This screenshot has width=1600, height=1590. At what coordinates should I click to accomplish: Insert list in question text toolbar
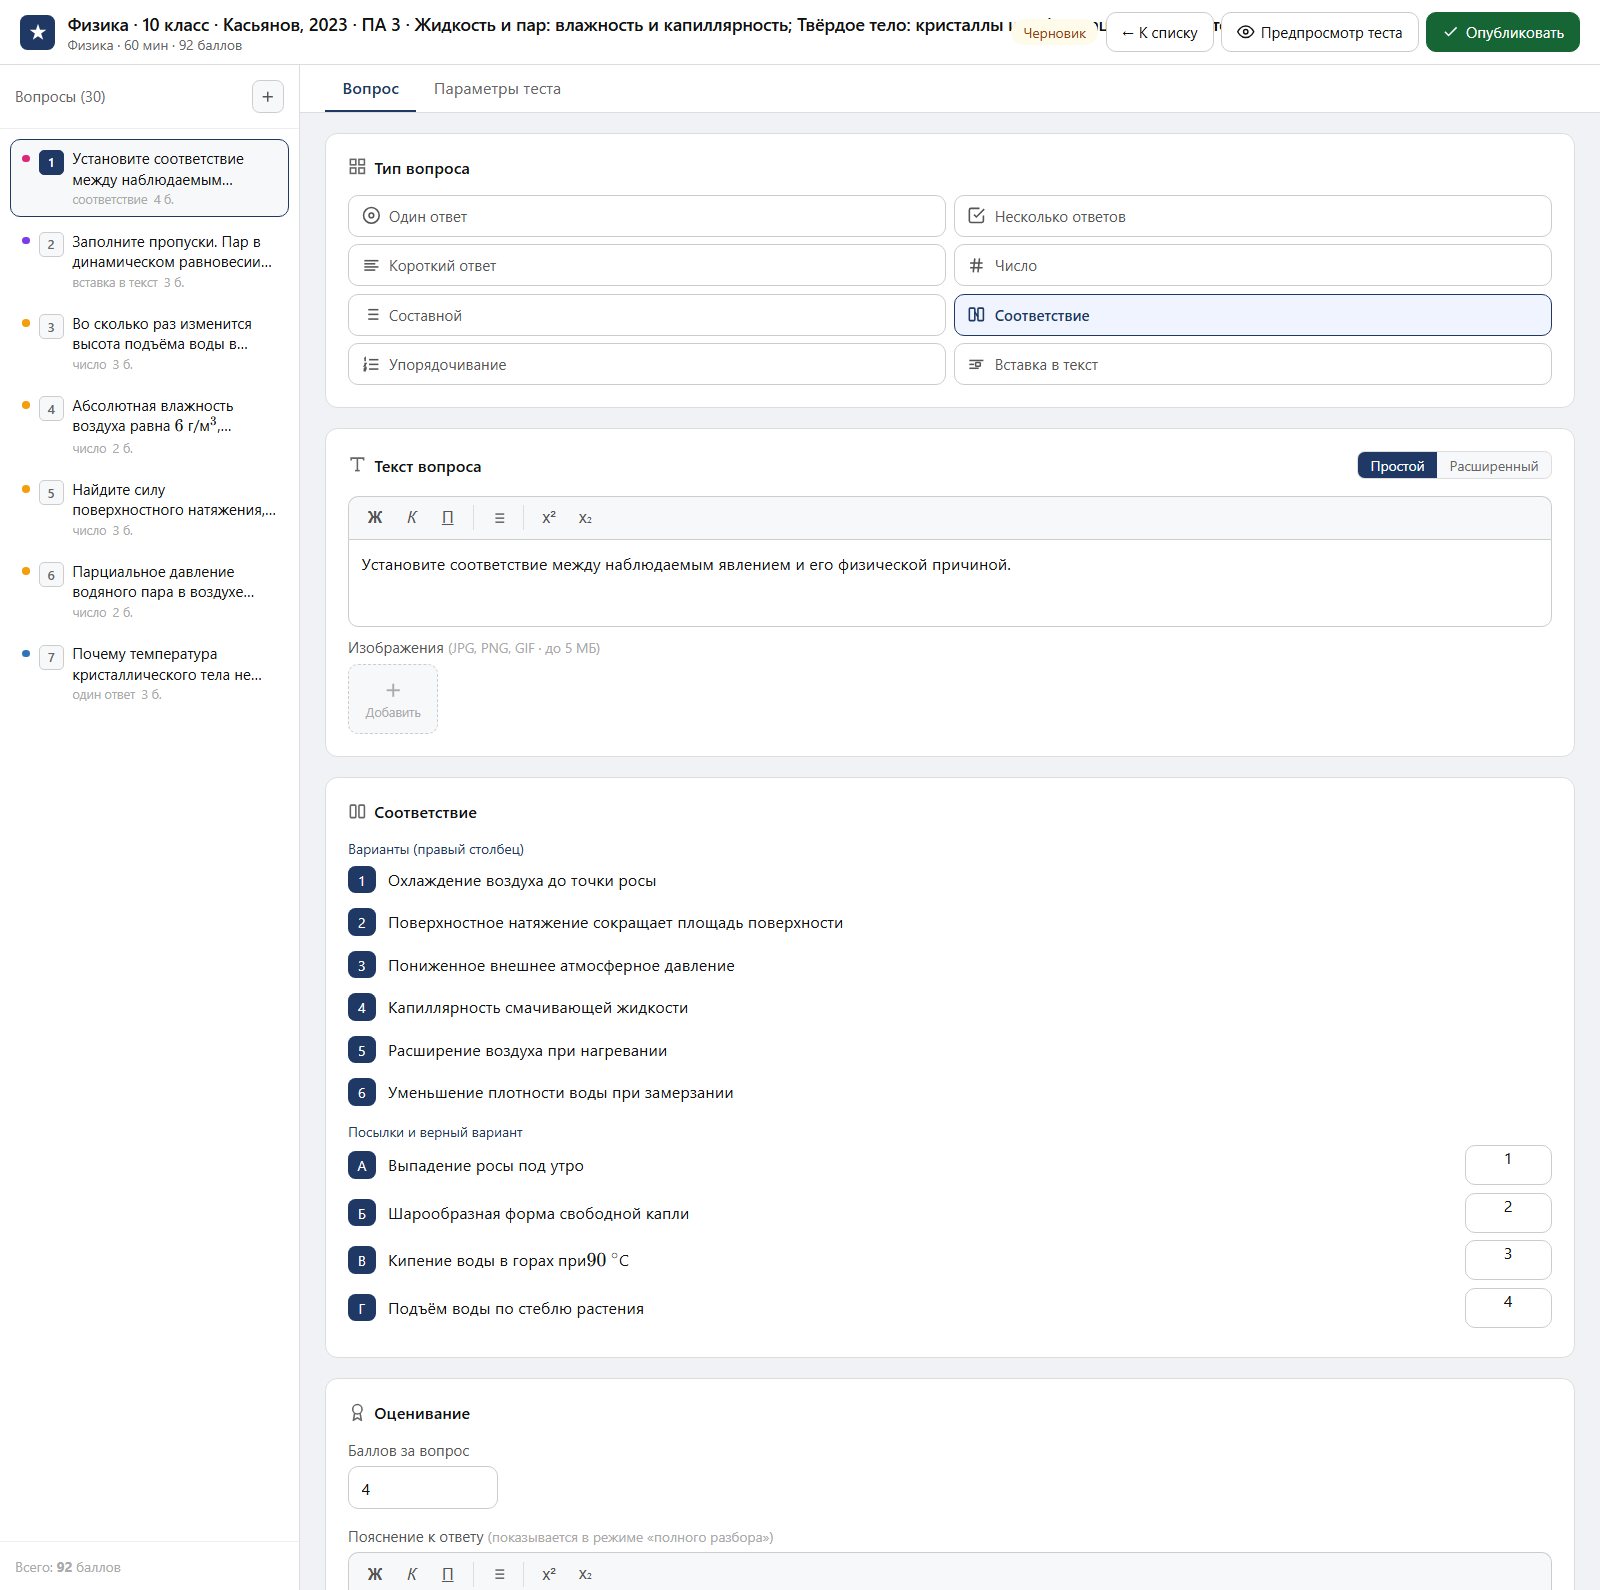click(499, 518)
